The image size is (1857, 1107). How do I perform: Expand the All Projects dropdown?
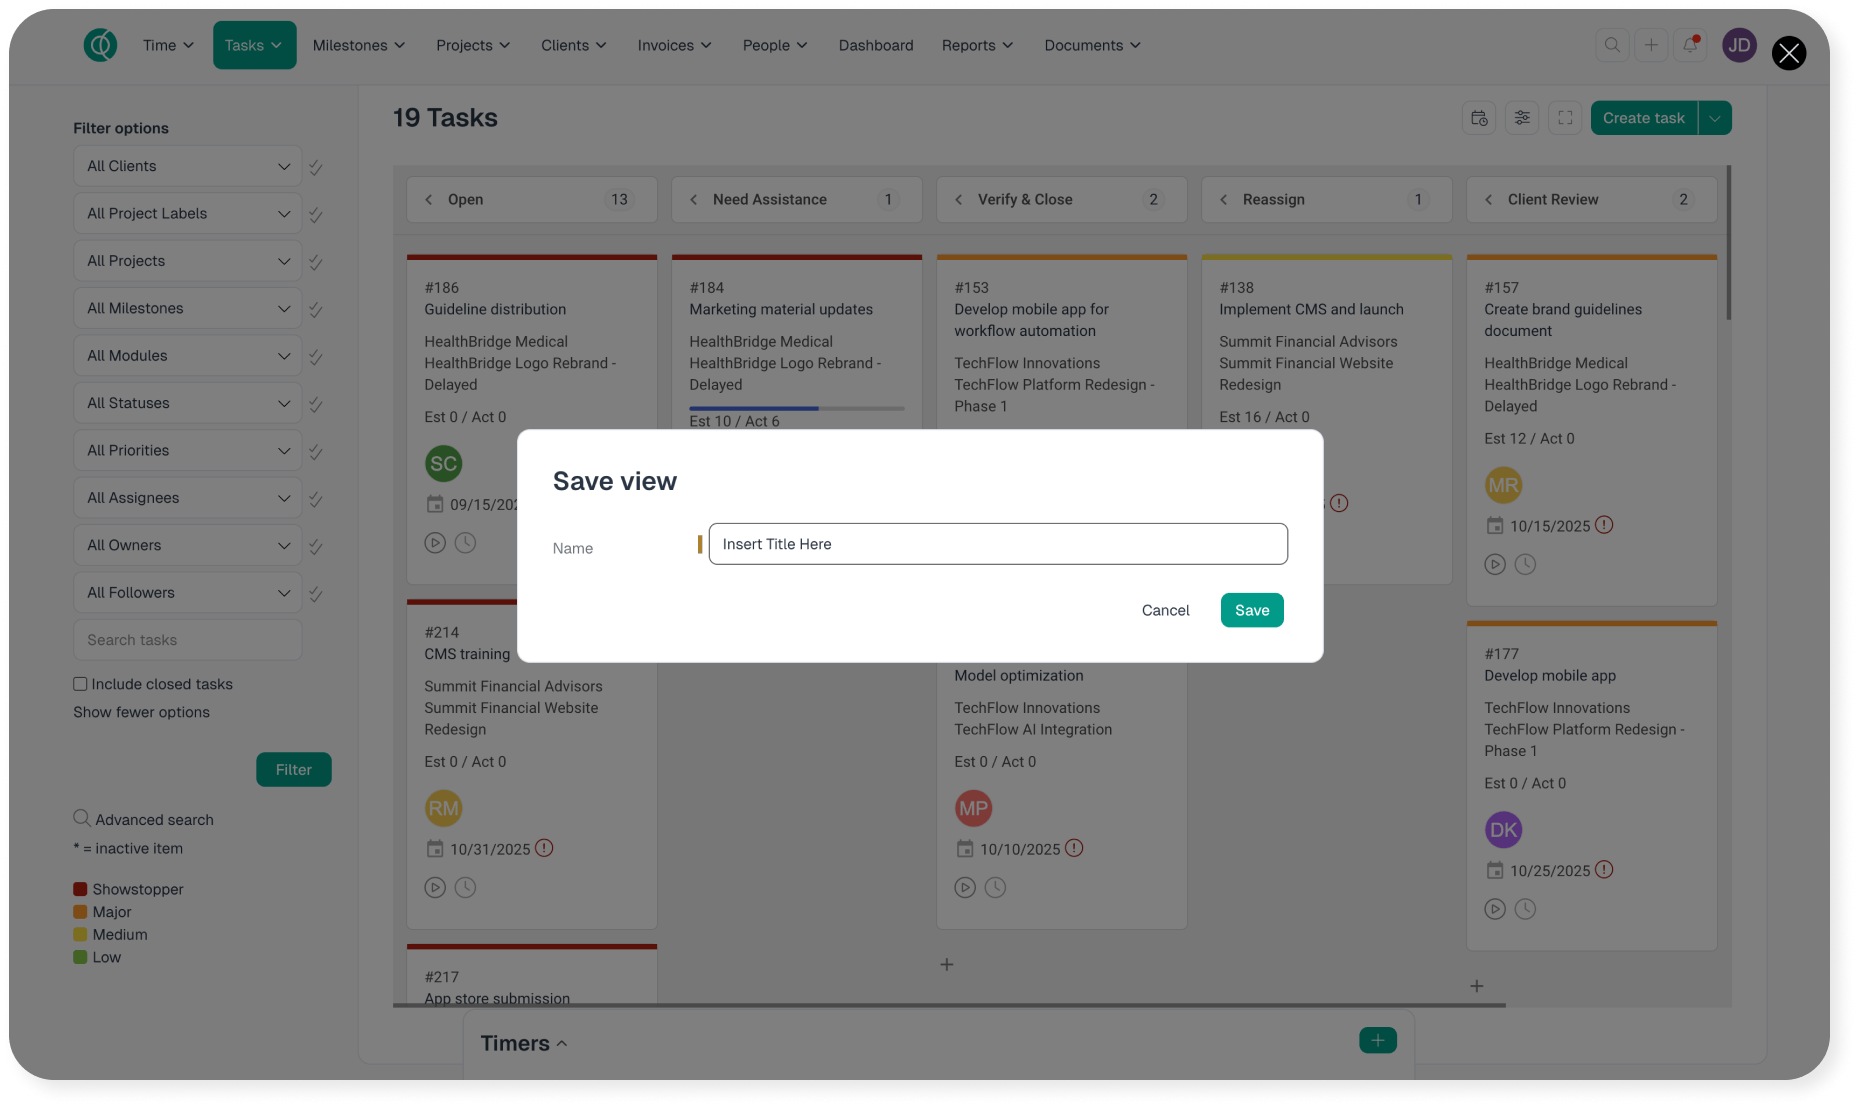click(187, 261)
